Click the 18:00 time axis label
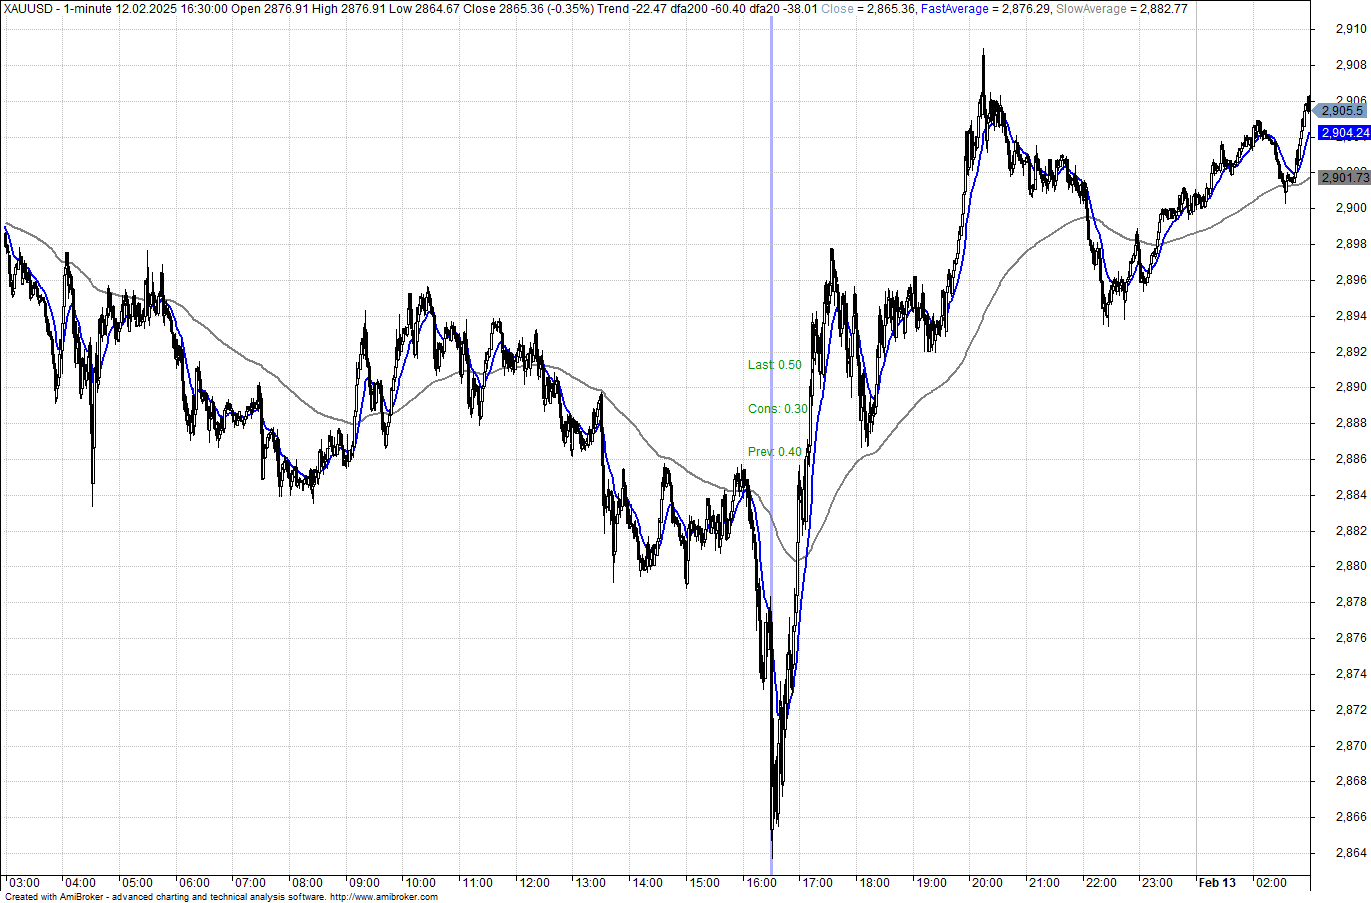The image size is (1371, 903). tap(874, 883)
